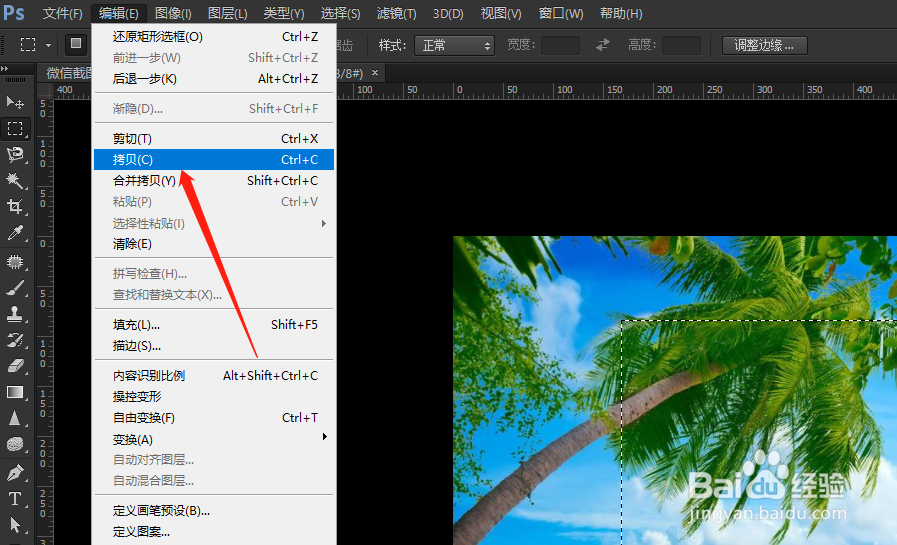This screenshot has height=545, width=897.
Task: Click the palm tree image on canvas
Action: [x=675, y=391]
